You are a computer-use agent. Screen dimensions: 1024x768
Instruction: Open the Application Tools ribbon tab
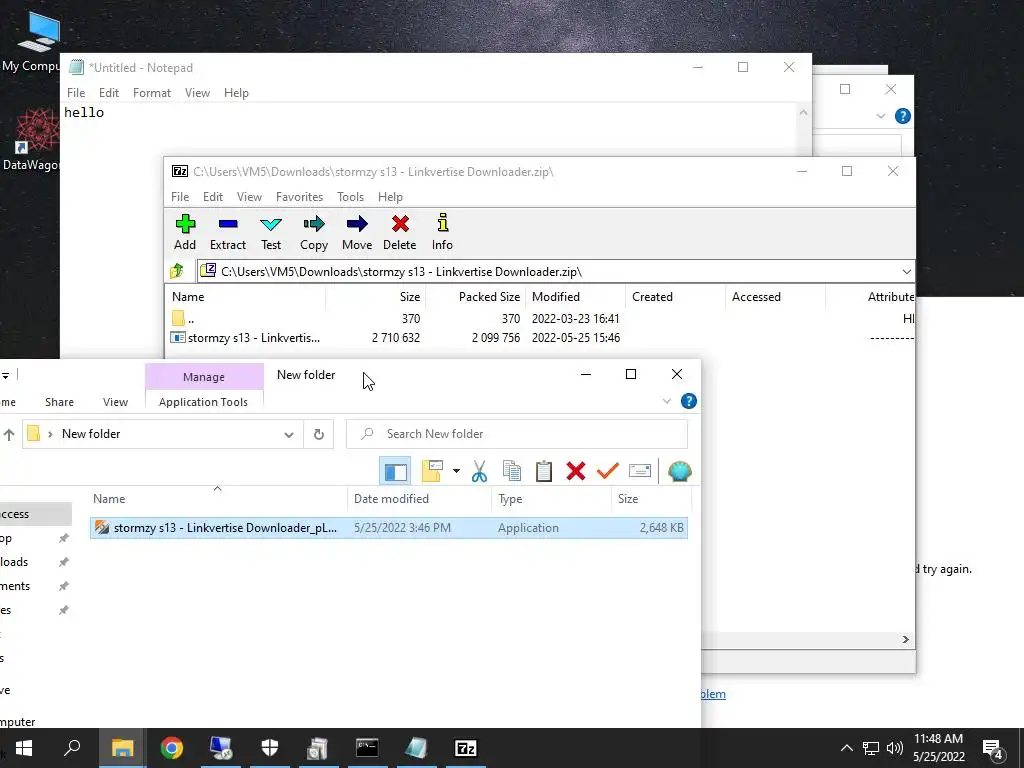[x=203, y=402]
